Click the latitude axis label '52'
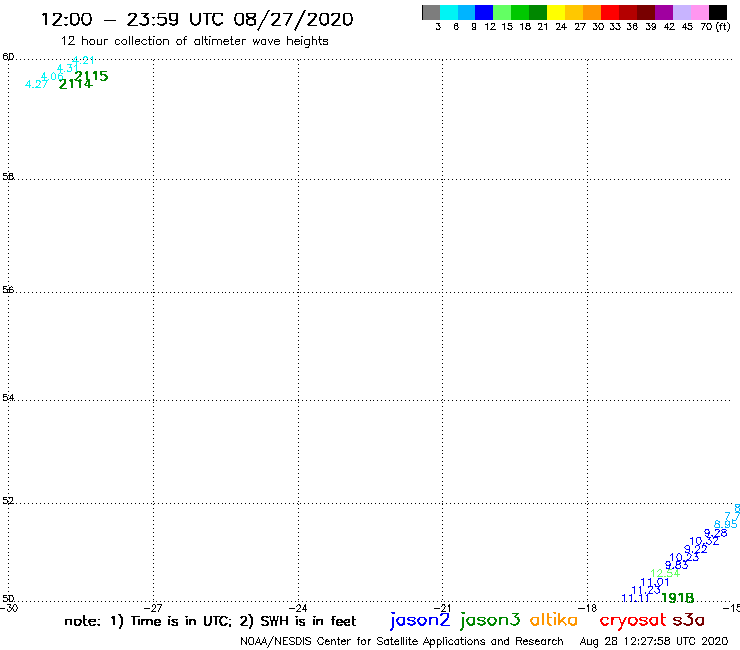 point(8,500)
